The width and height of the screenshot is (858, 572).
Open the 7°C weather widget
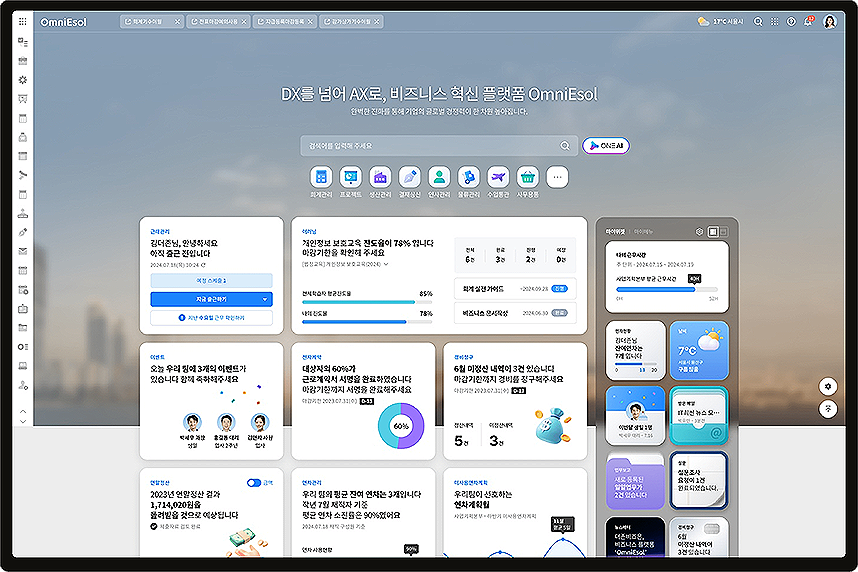pyautogui.click(x=699, y=350)
